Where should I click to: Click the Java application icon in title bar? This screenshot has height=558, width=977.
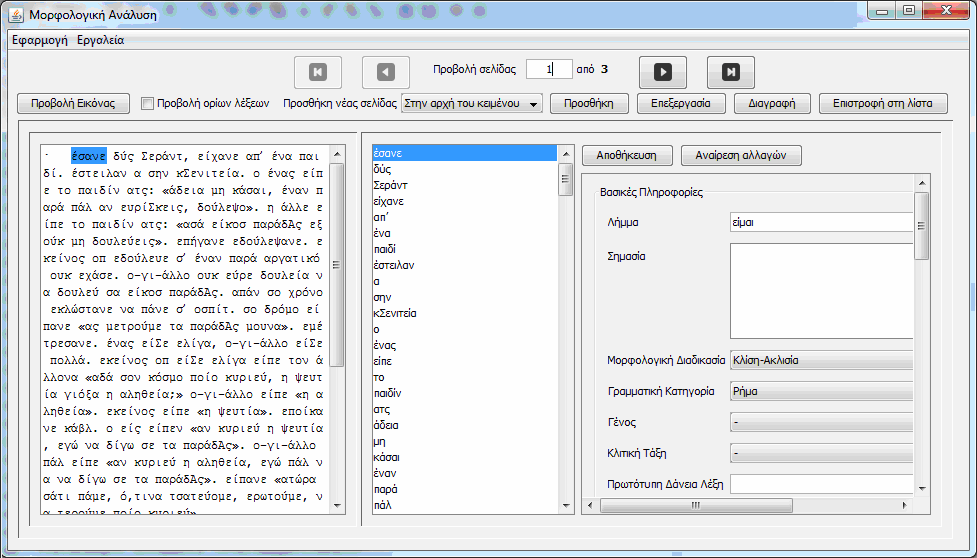point(16,14)
